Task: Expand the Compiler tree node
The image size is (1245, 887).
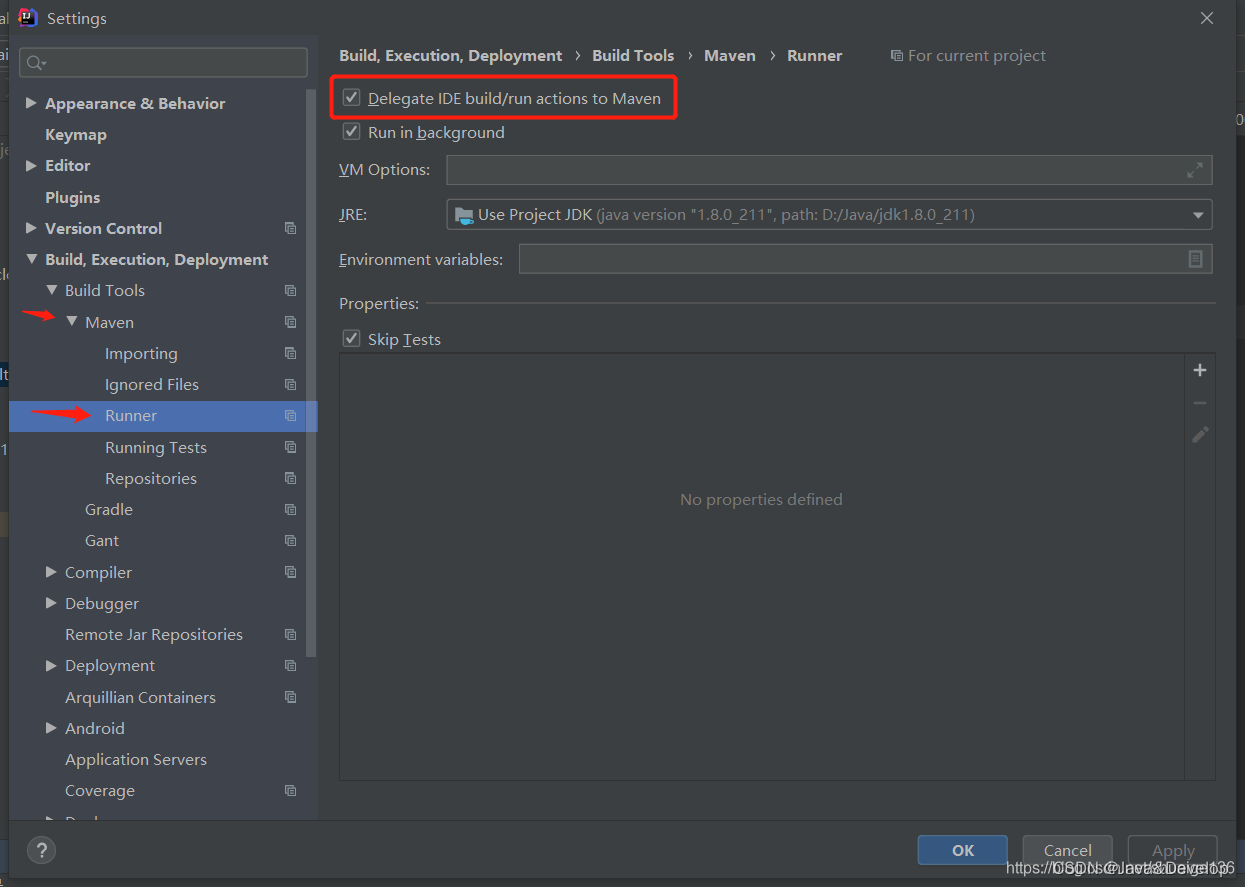Action: (51, 572)
